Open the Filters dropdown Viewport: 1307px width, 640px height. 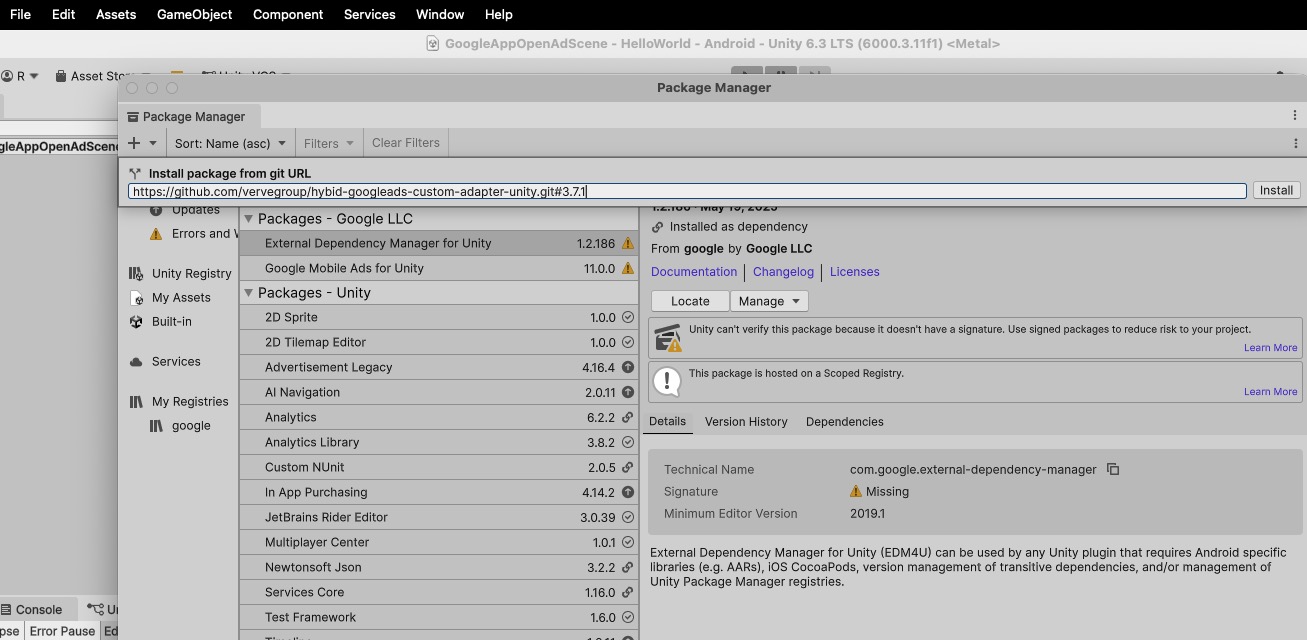click(329, 143)
